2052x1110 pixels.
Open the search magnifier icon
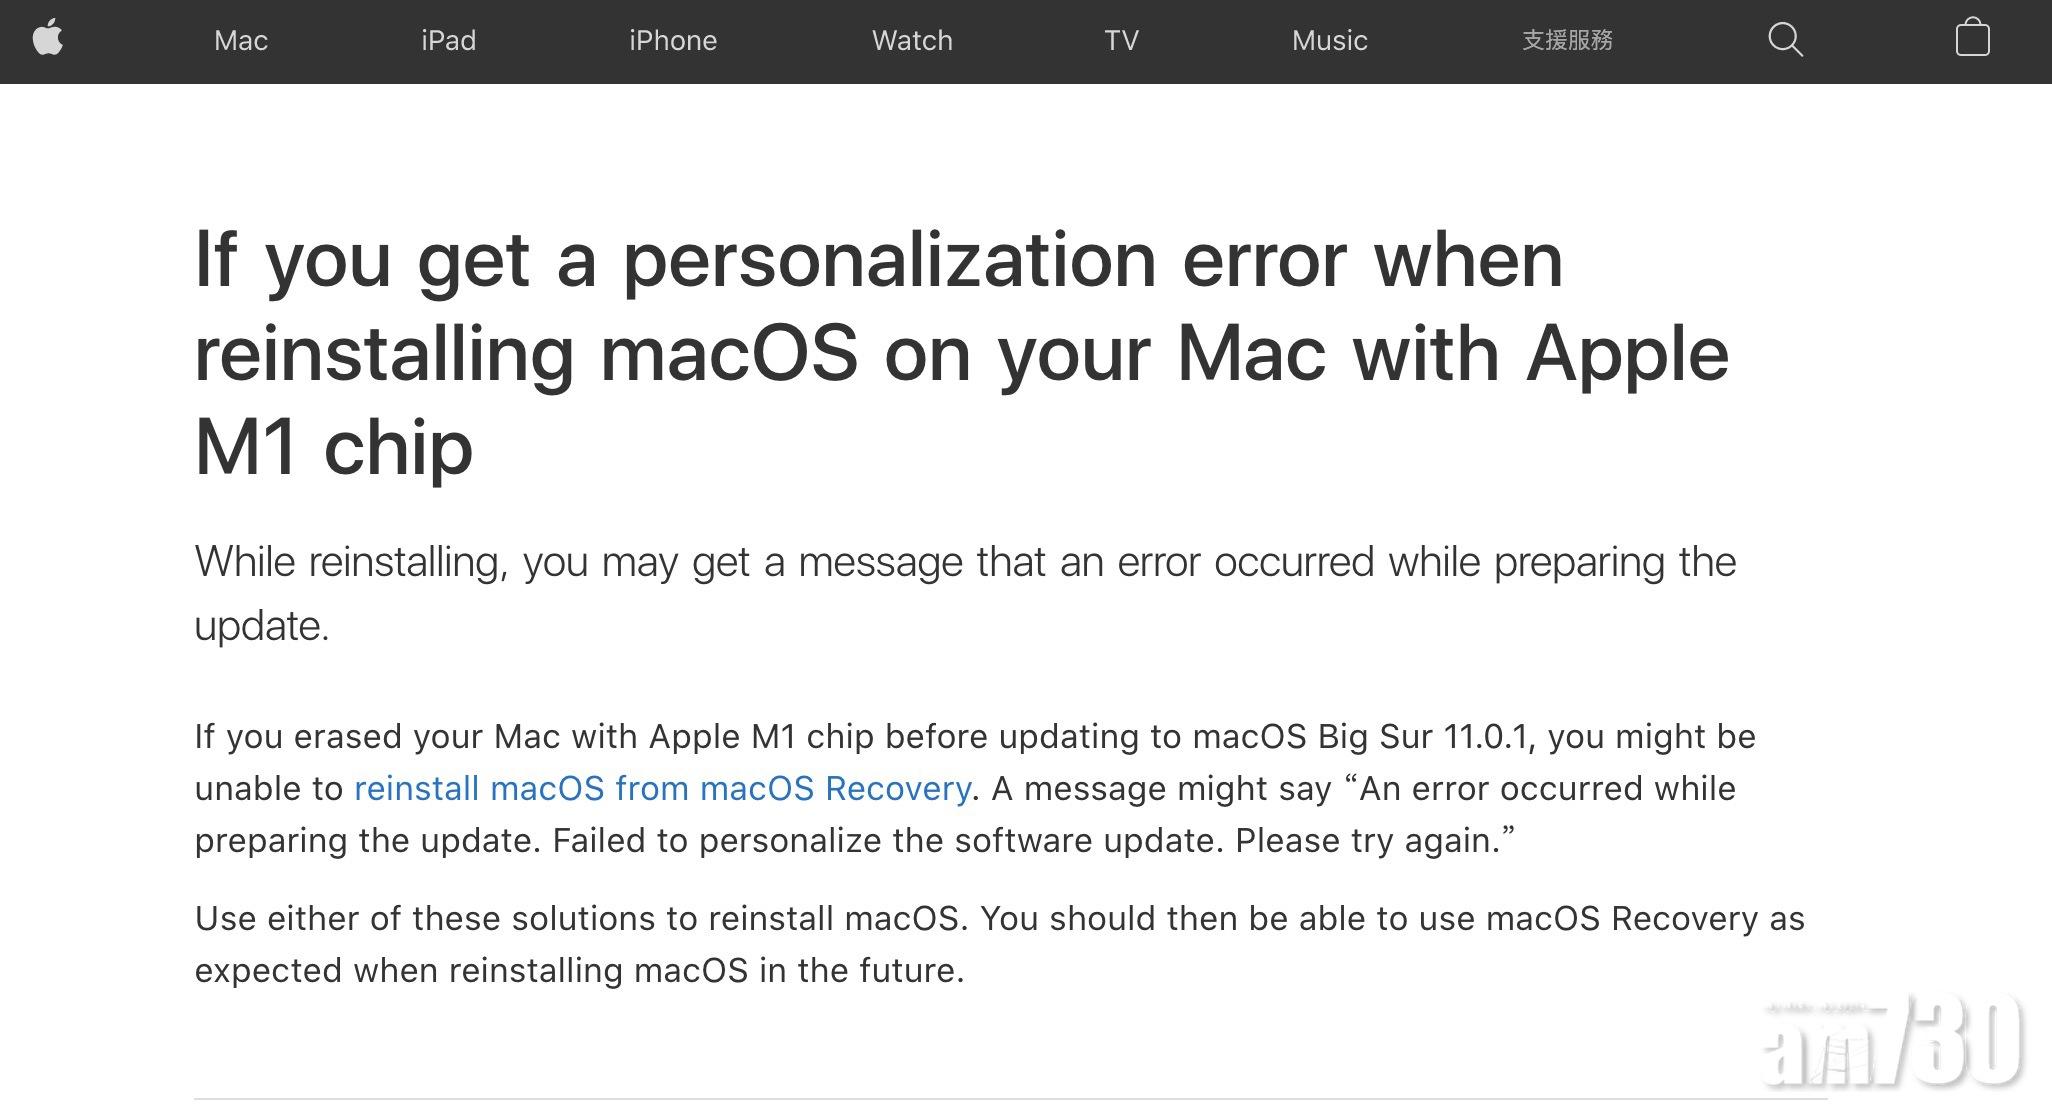point(1785,40)
